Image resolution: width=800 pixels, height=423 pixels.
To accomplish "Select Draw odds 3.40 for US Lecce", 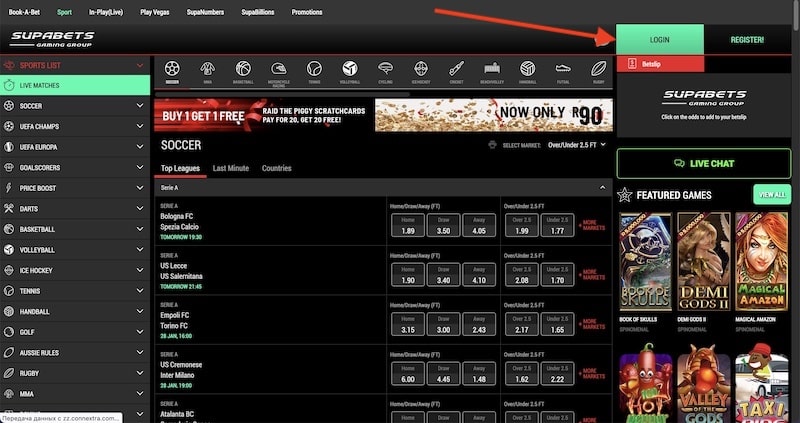I will [443, 275].
